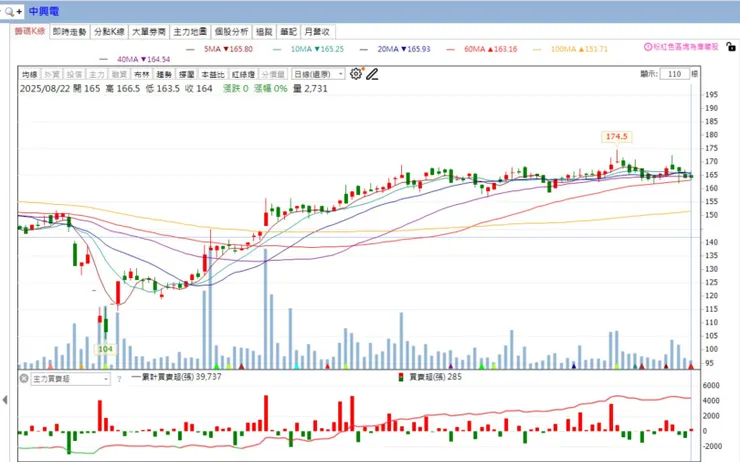Toggle the 趨勢 overlay
Image resolution: width=740 pixels, height=462 pixels.
click(164, 75)
